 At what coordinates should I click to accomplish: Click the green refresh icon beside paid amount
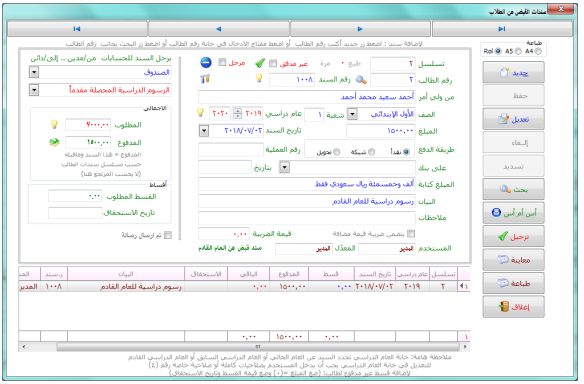54,142
